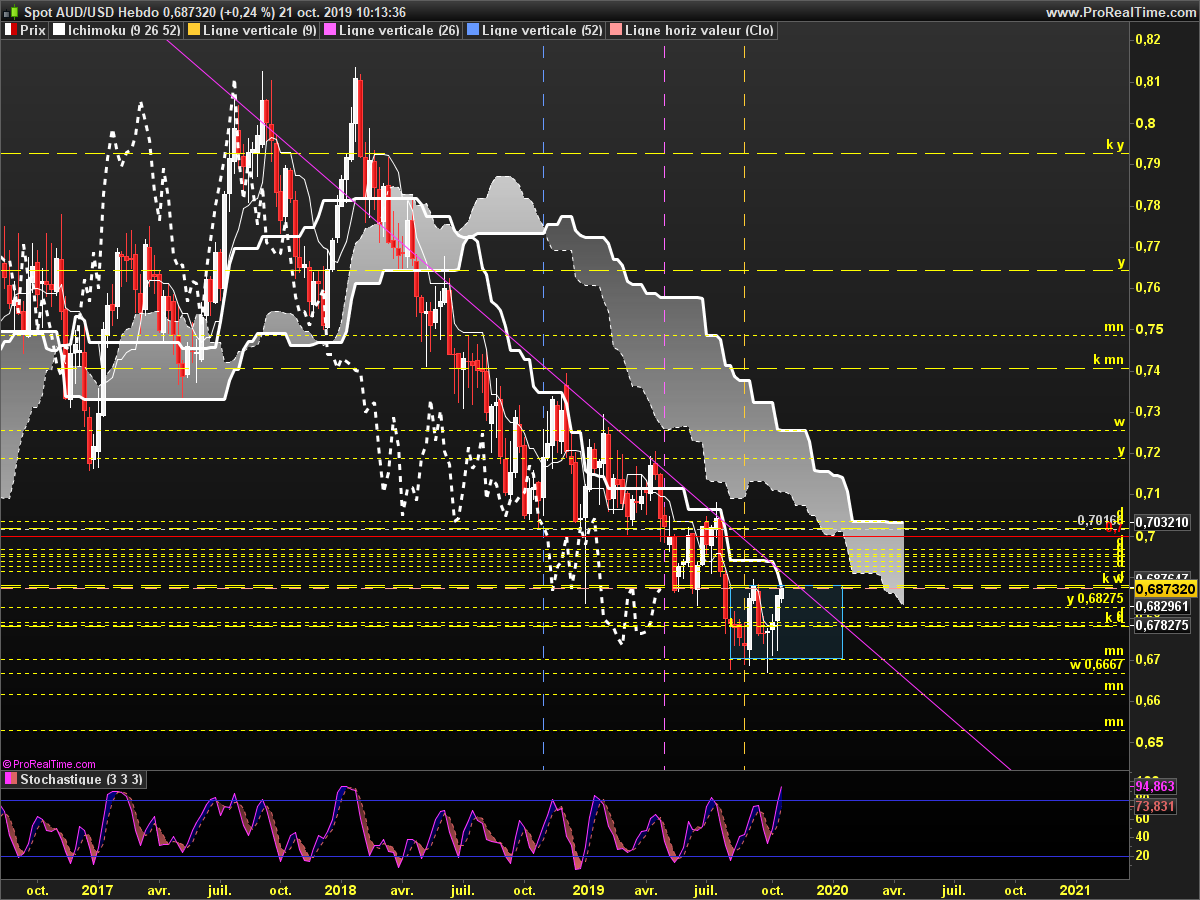Click the 'w 0,6667' level annotation
The width and height of the screenshot is (1200, 900).
[1097, 664]
